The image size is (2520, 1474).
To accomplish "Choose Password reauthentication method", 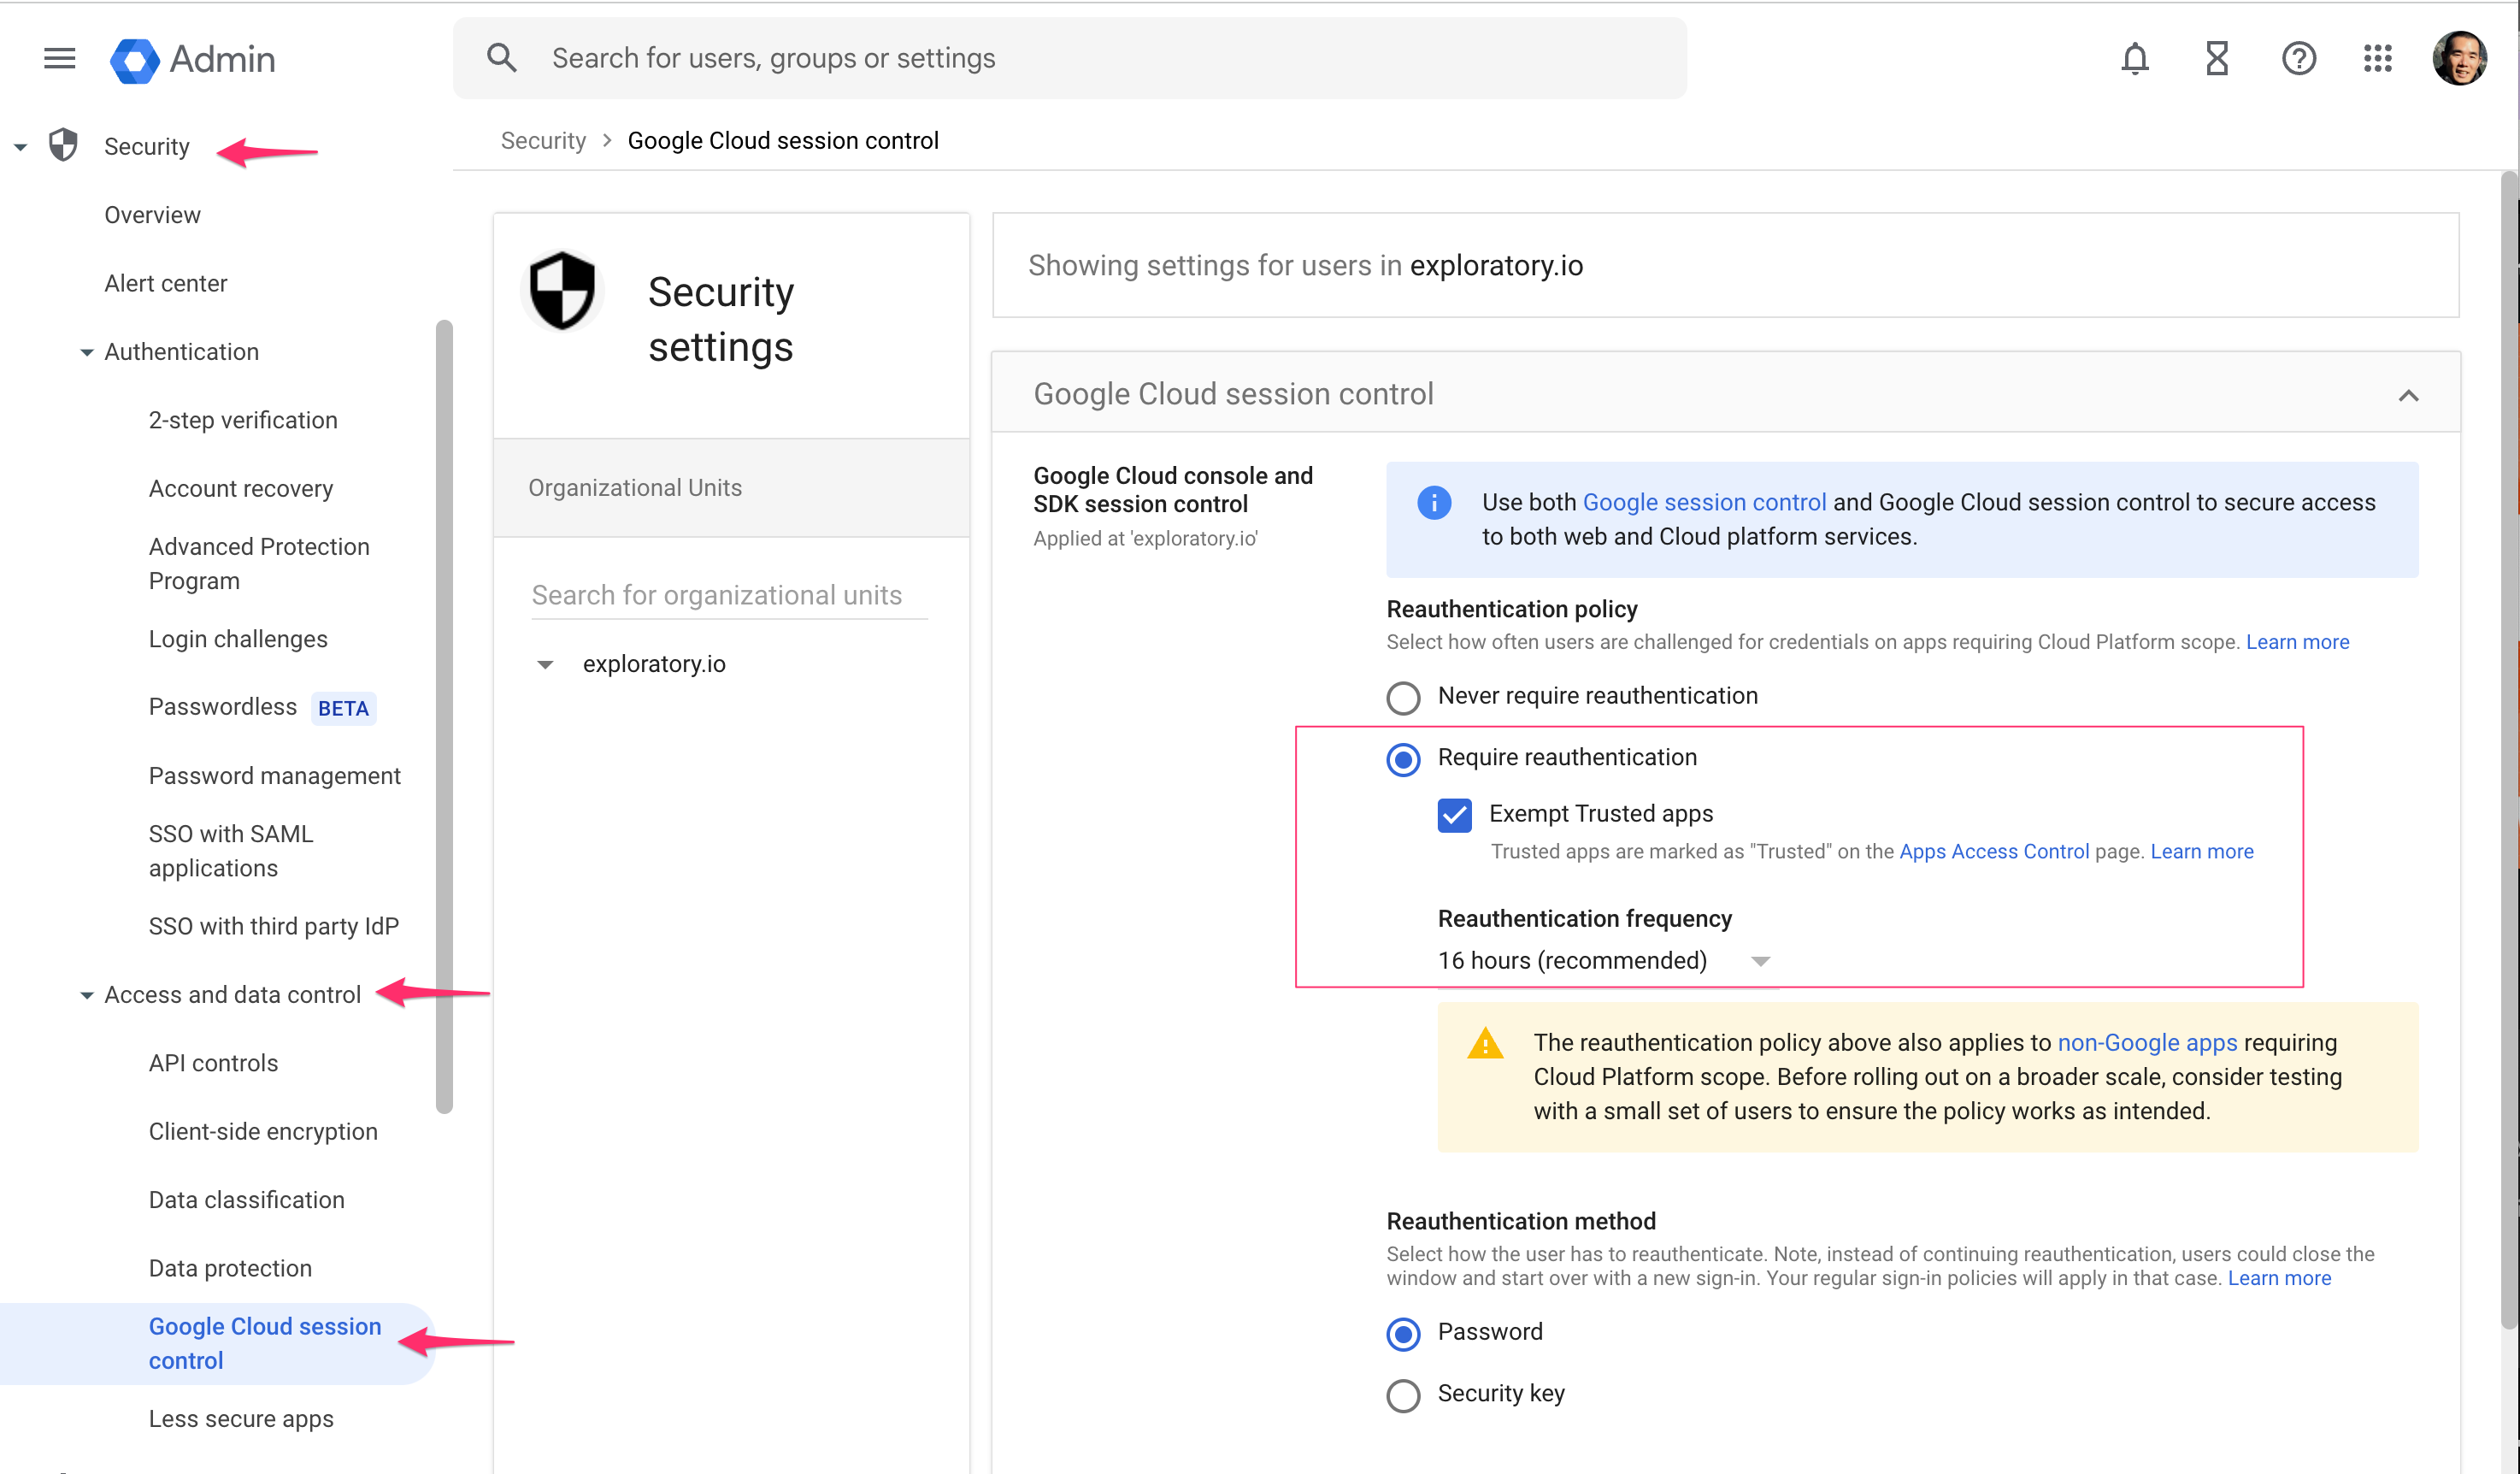I will [1403, 1333].
